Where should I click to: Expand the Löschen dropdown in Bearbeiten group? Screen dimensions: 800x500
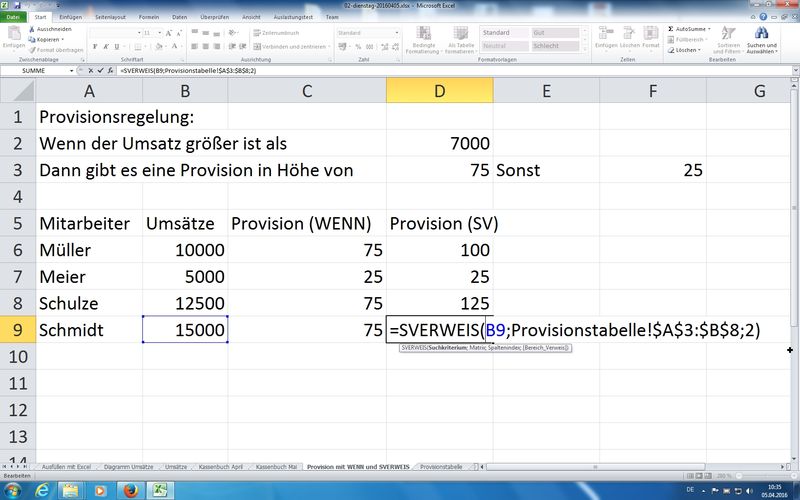[699, 49]
